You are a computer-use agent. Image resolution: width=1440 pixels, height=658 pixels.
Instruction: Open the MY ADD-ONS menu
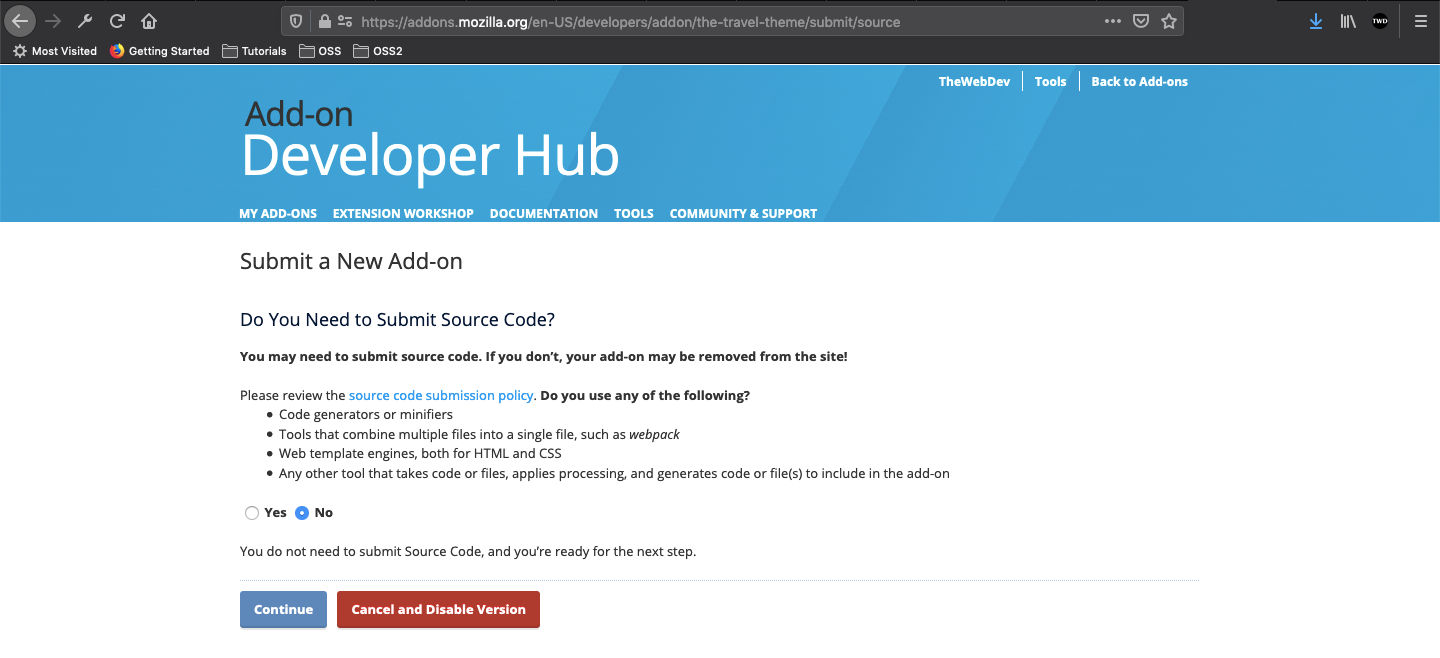278,213
